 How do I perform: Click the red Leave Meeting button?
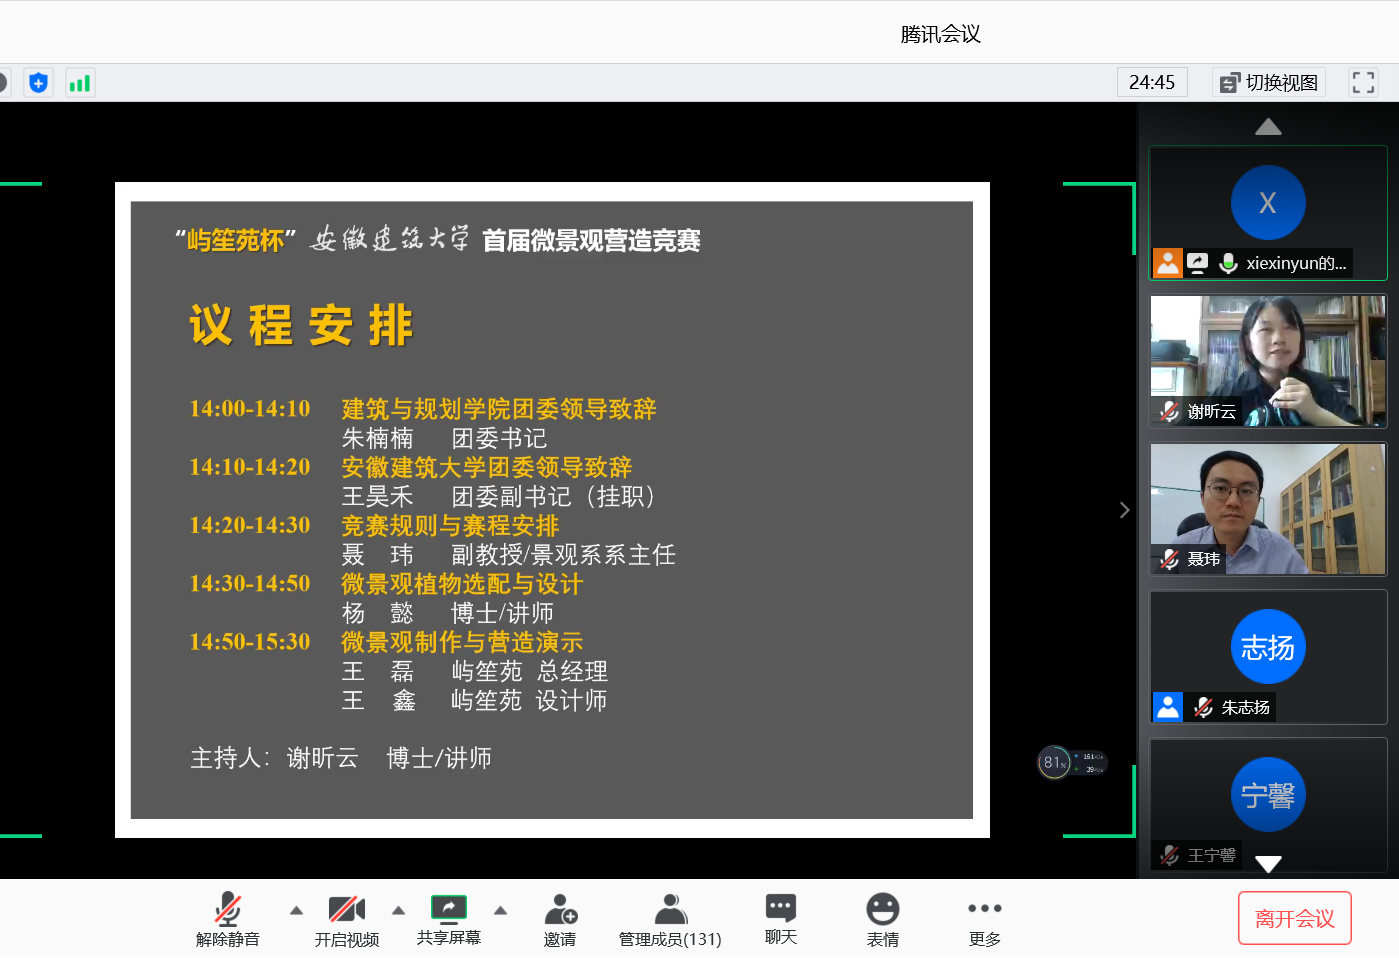(x=1295, y=918)
